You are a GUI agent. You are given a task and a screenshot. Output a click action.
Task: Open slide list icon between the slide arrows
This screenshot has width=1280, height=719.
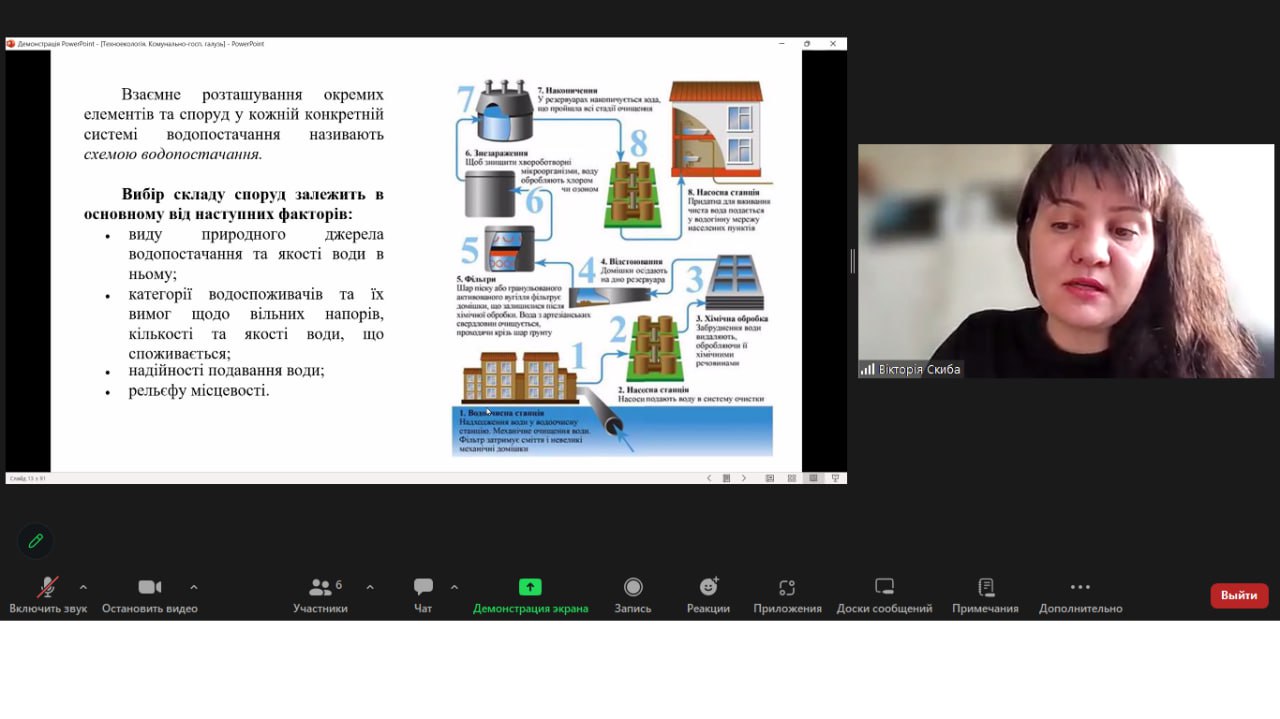[727, 478]
